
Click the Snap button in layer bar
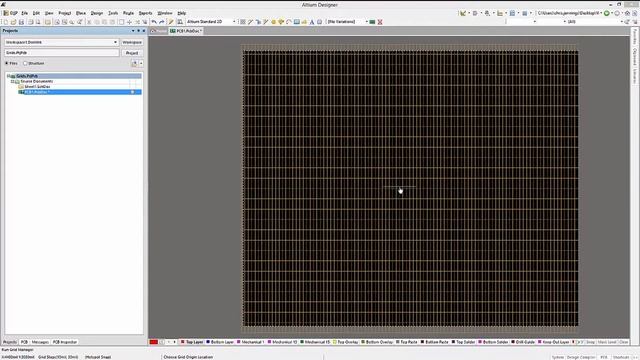pos(590,342)
